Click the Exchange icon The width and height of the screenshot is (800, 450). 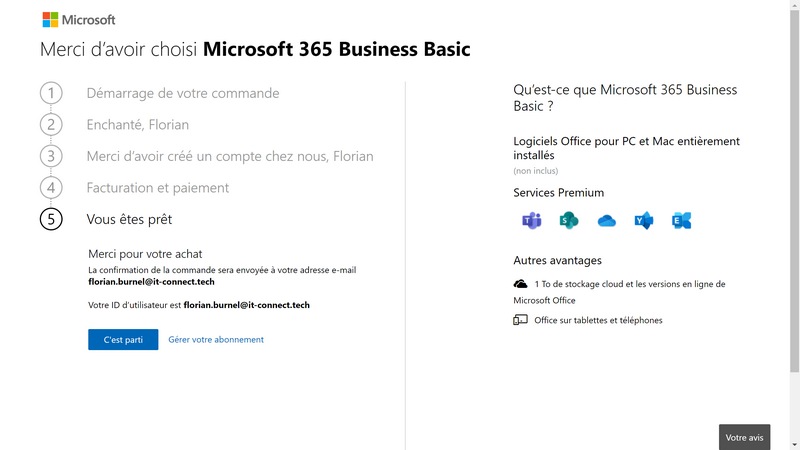(681, 221)
